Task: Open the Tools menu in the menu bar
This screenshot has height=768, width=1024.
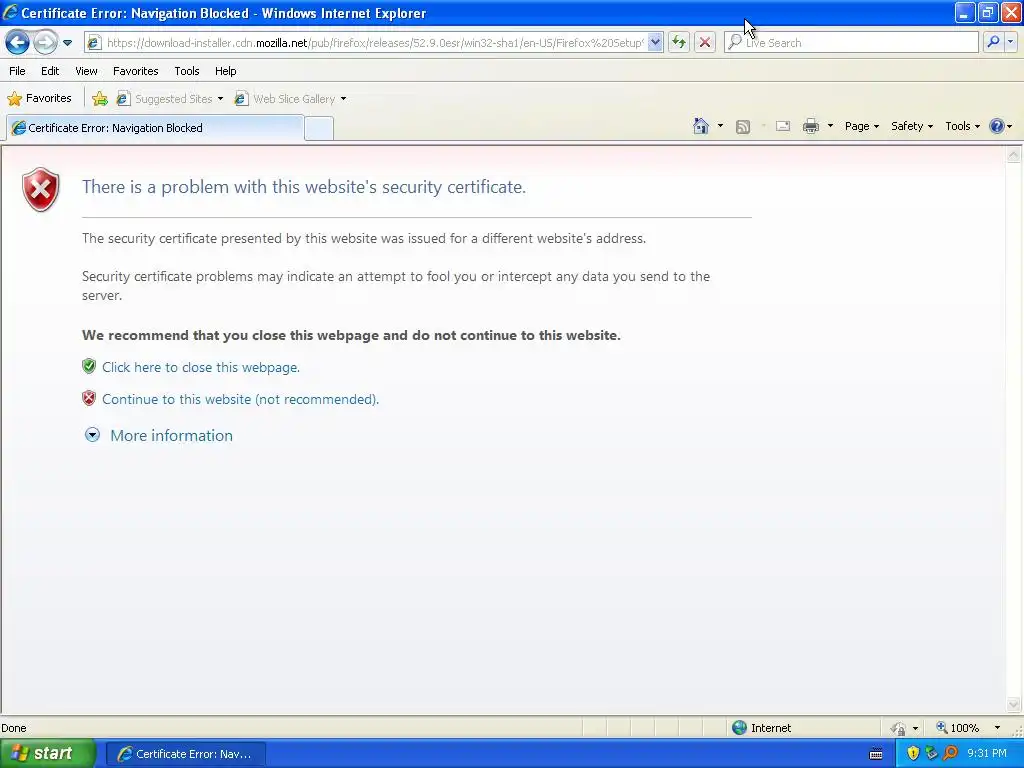Action: click(x=187, y=71)
